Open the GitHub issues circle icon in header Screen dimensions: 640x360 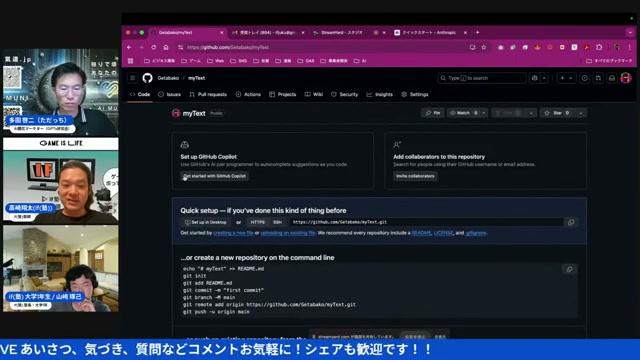[x=584, y=78]
